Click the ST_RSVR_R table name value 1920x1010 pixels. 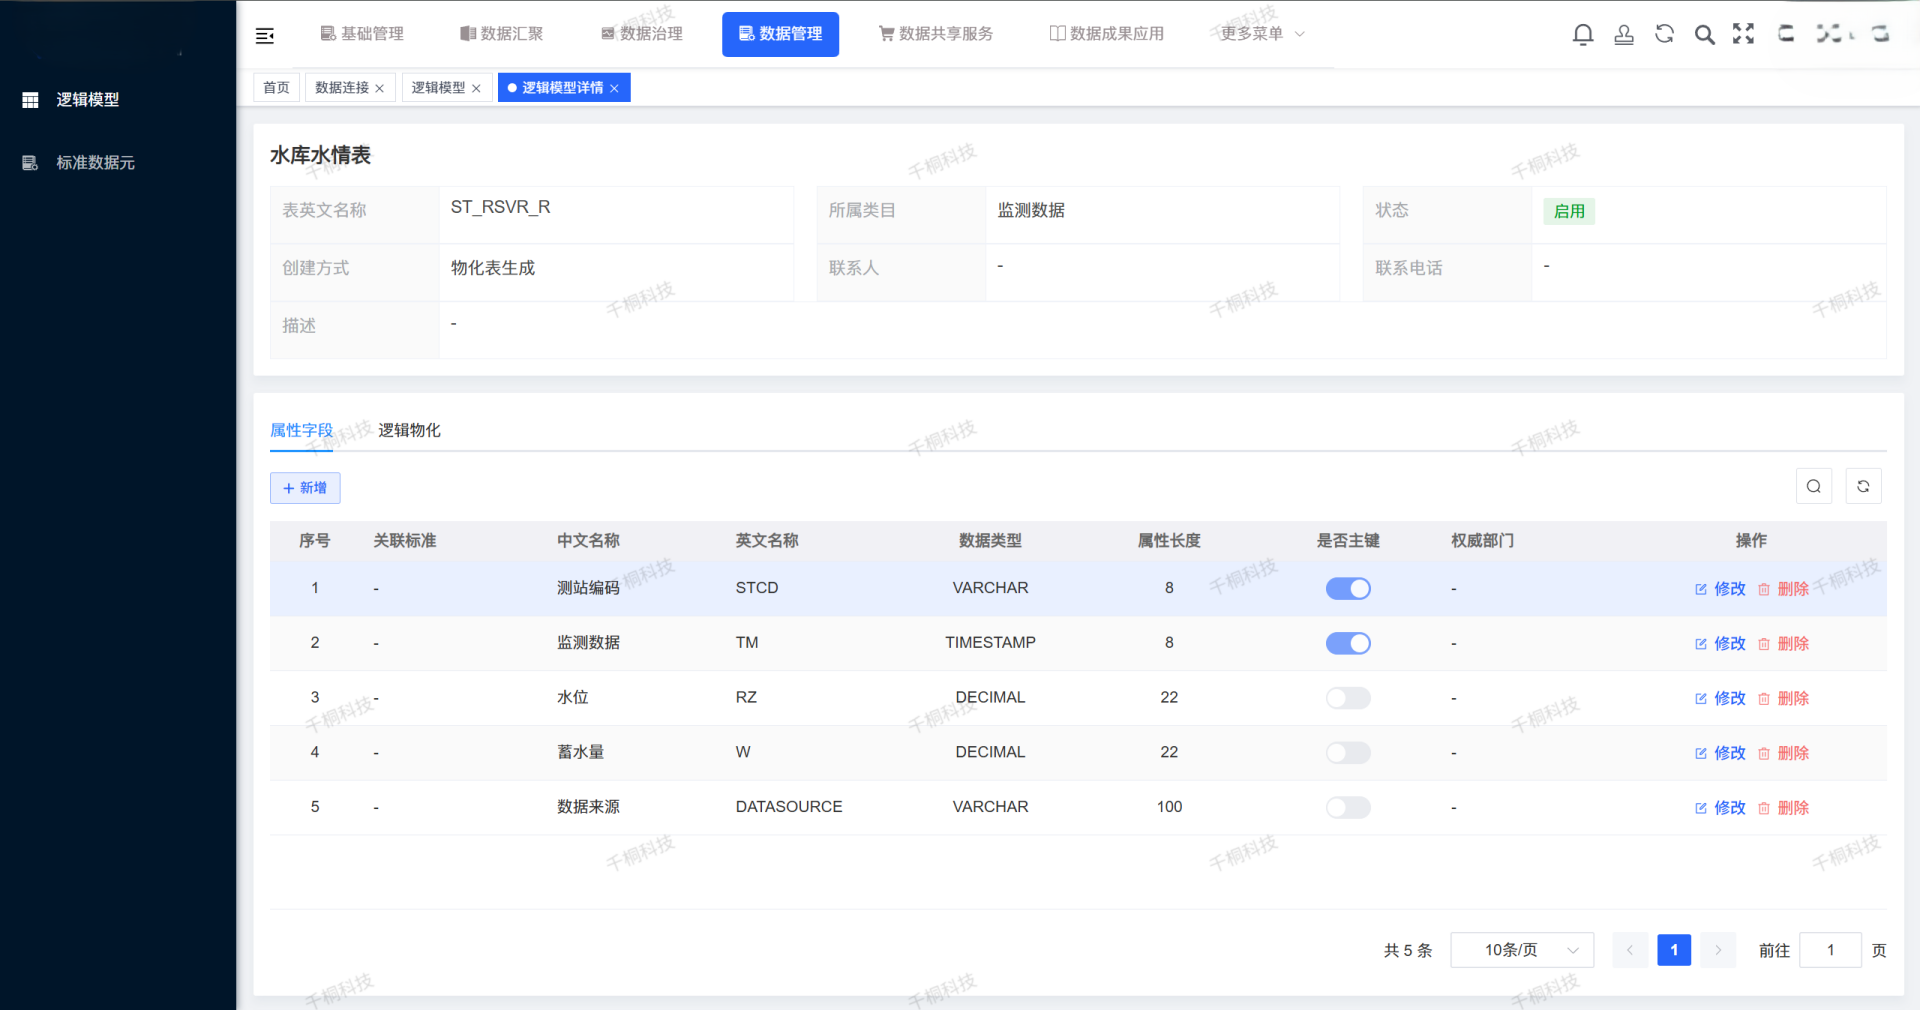[x=500, y=207]
